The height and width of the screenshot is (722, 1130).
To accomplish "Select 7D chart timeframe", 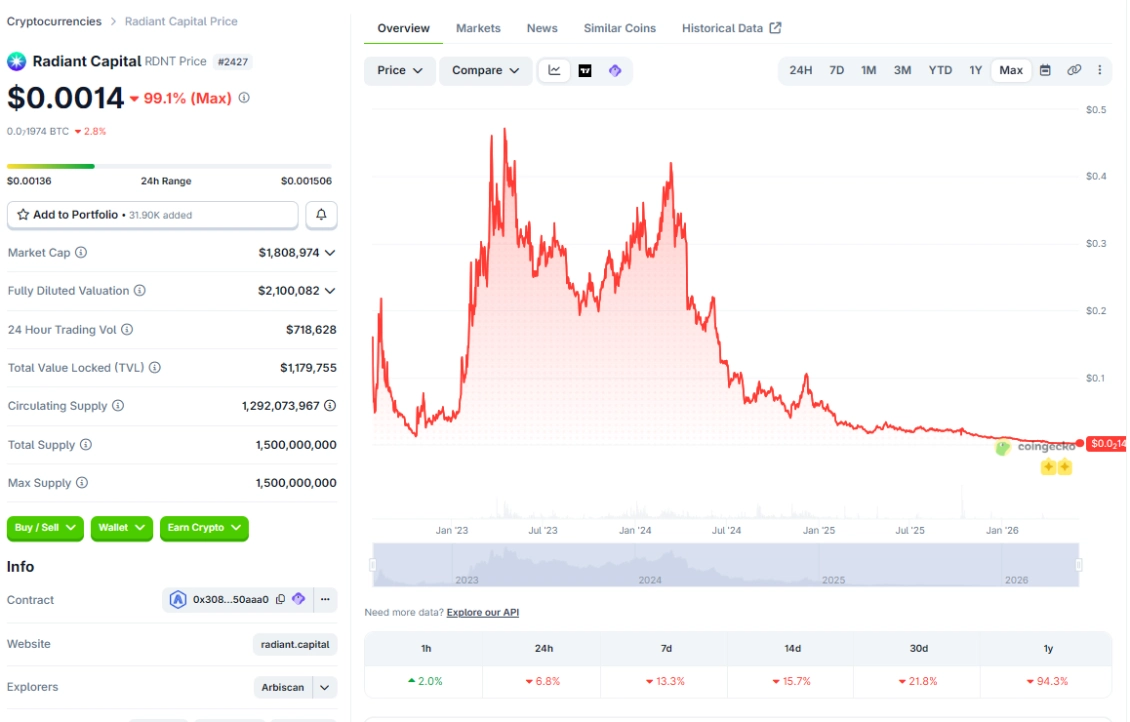I will tap(836, 70).
